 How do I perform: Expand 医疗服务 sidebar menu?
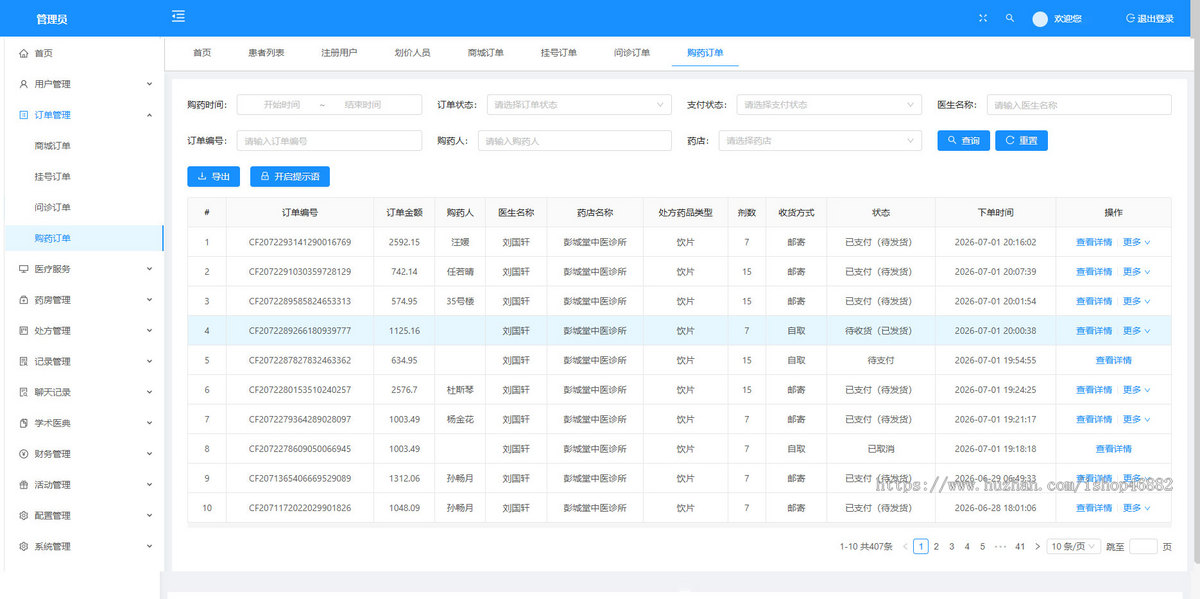(x=82, y=269)
